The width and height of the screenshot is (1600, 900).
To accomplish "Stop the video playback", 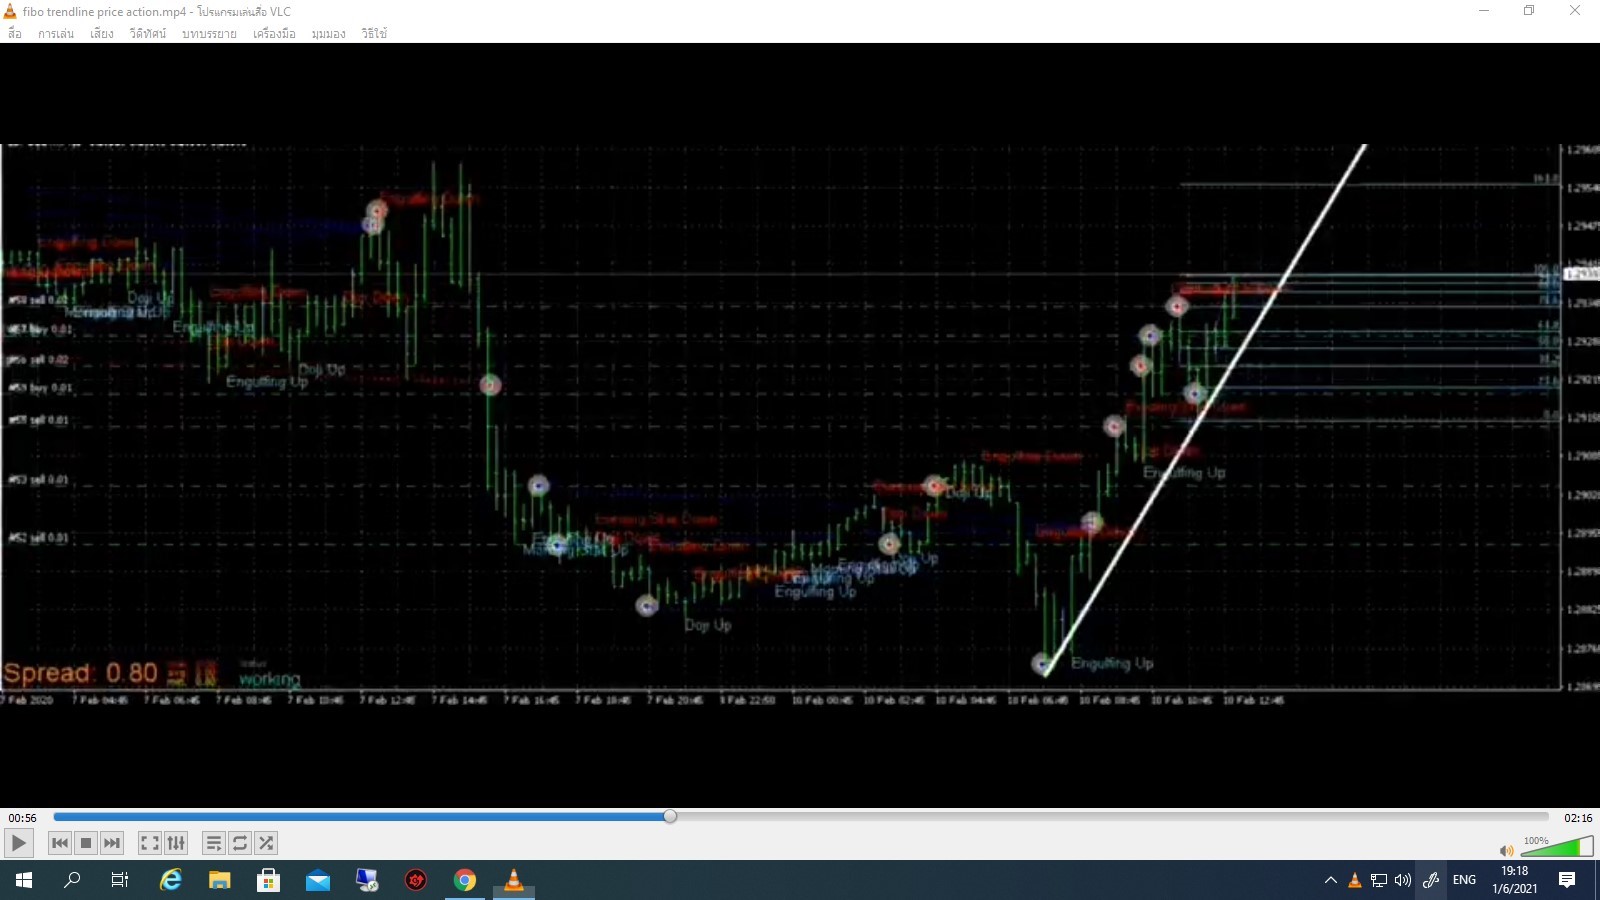I will (x=86, y=843).
